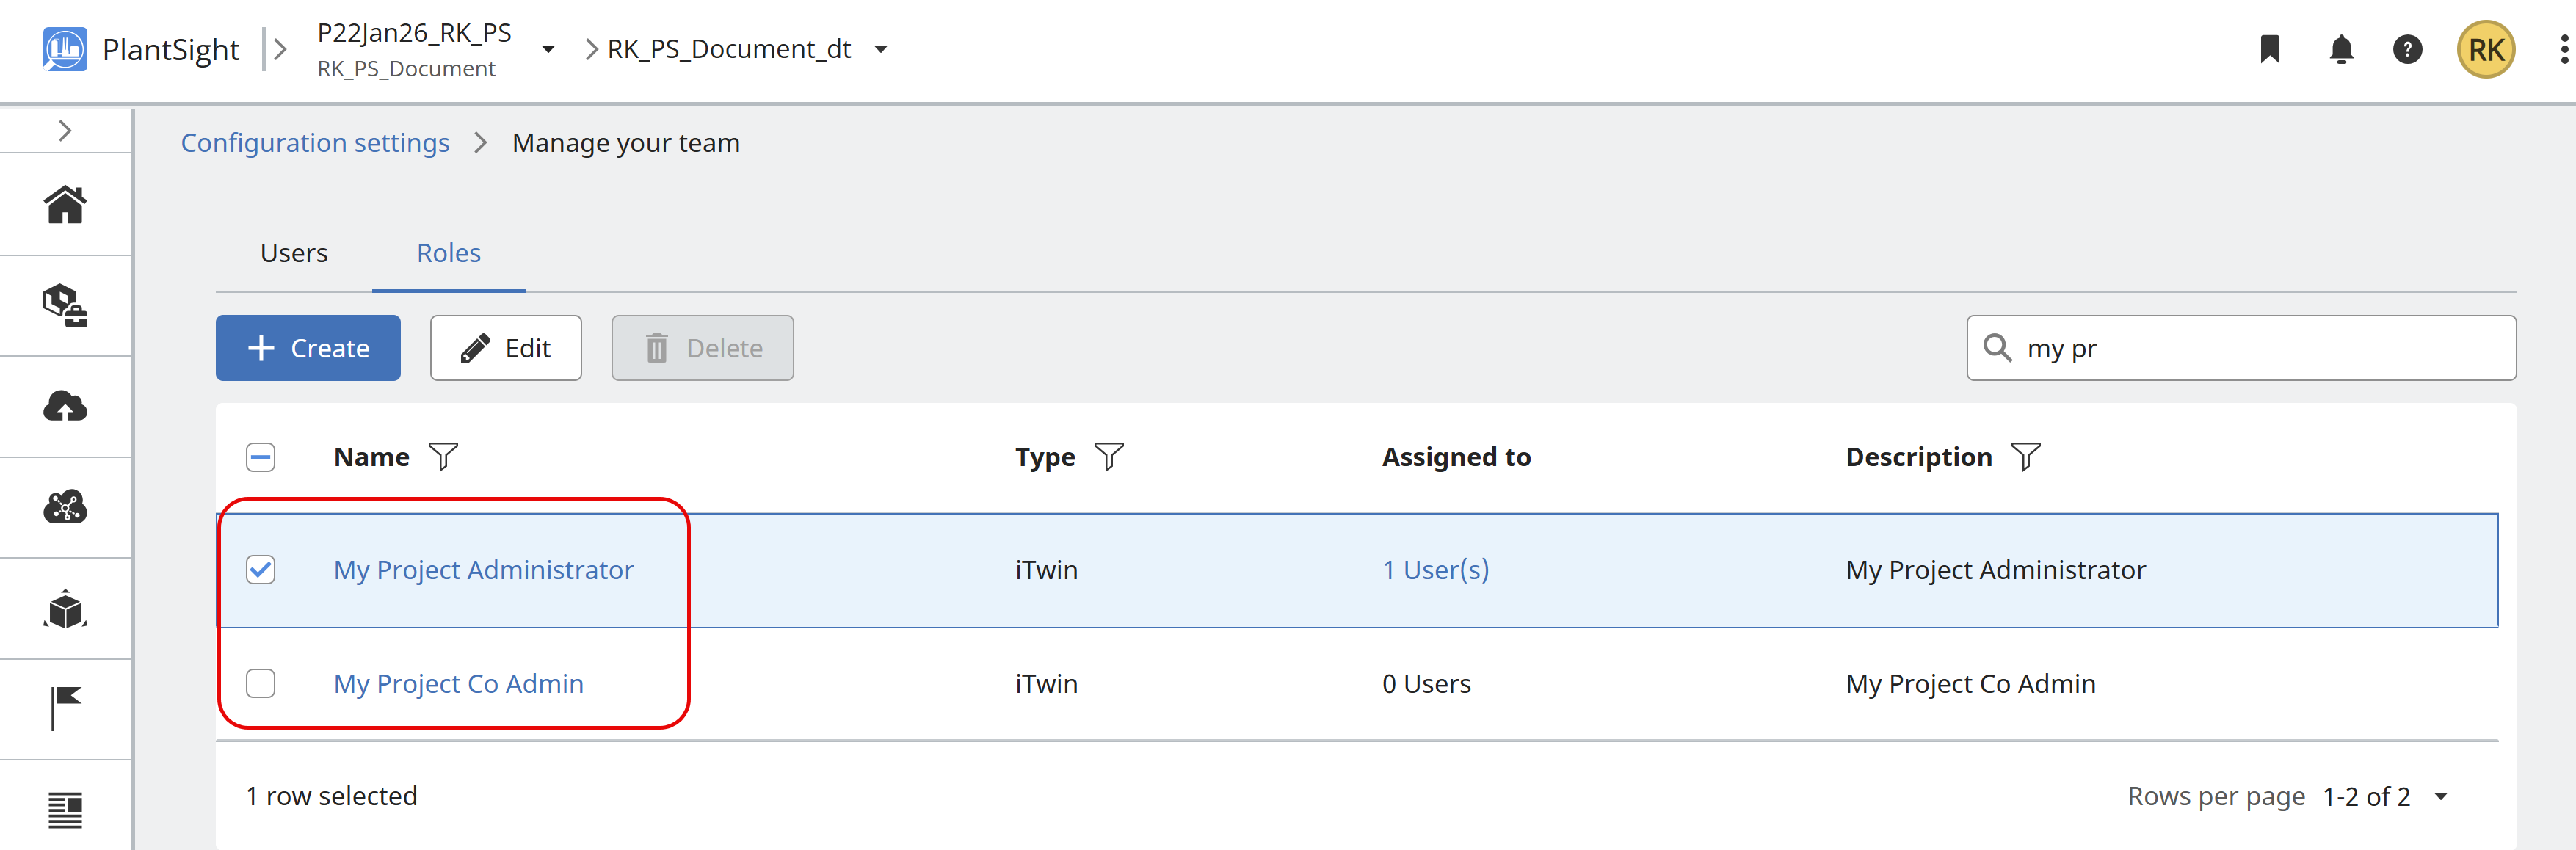The width and height of the screenshot is (2576, 850).
Task: Open the 1 User(s) assigned link
Action: [1435, 570]
